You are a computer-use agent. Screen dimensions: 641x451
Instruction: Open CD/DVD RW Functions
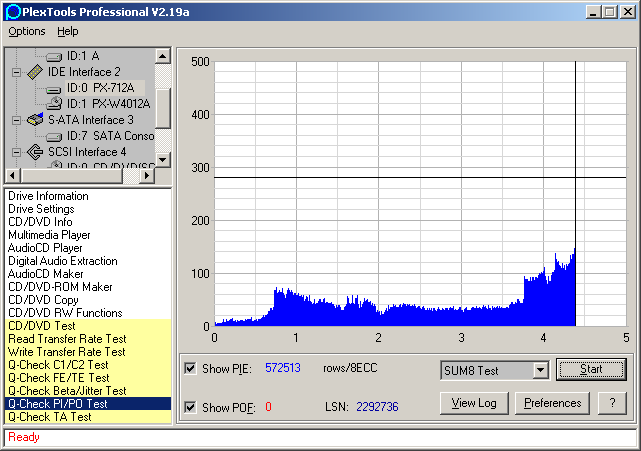[88, 313]
